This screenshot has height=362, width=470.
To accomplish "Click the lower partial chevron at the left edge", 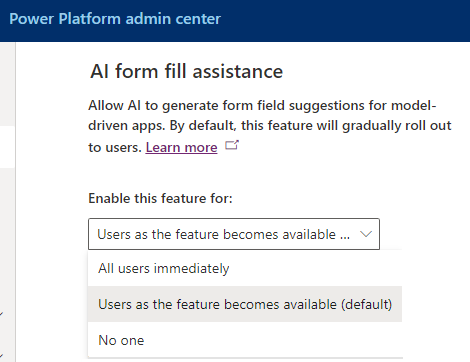I will pos(1,355).
